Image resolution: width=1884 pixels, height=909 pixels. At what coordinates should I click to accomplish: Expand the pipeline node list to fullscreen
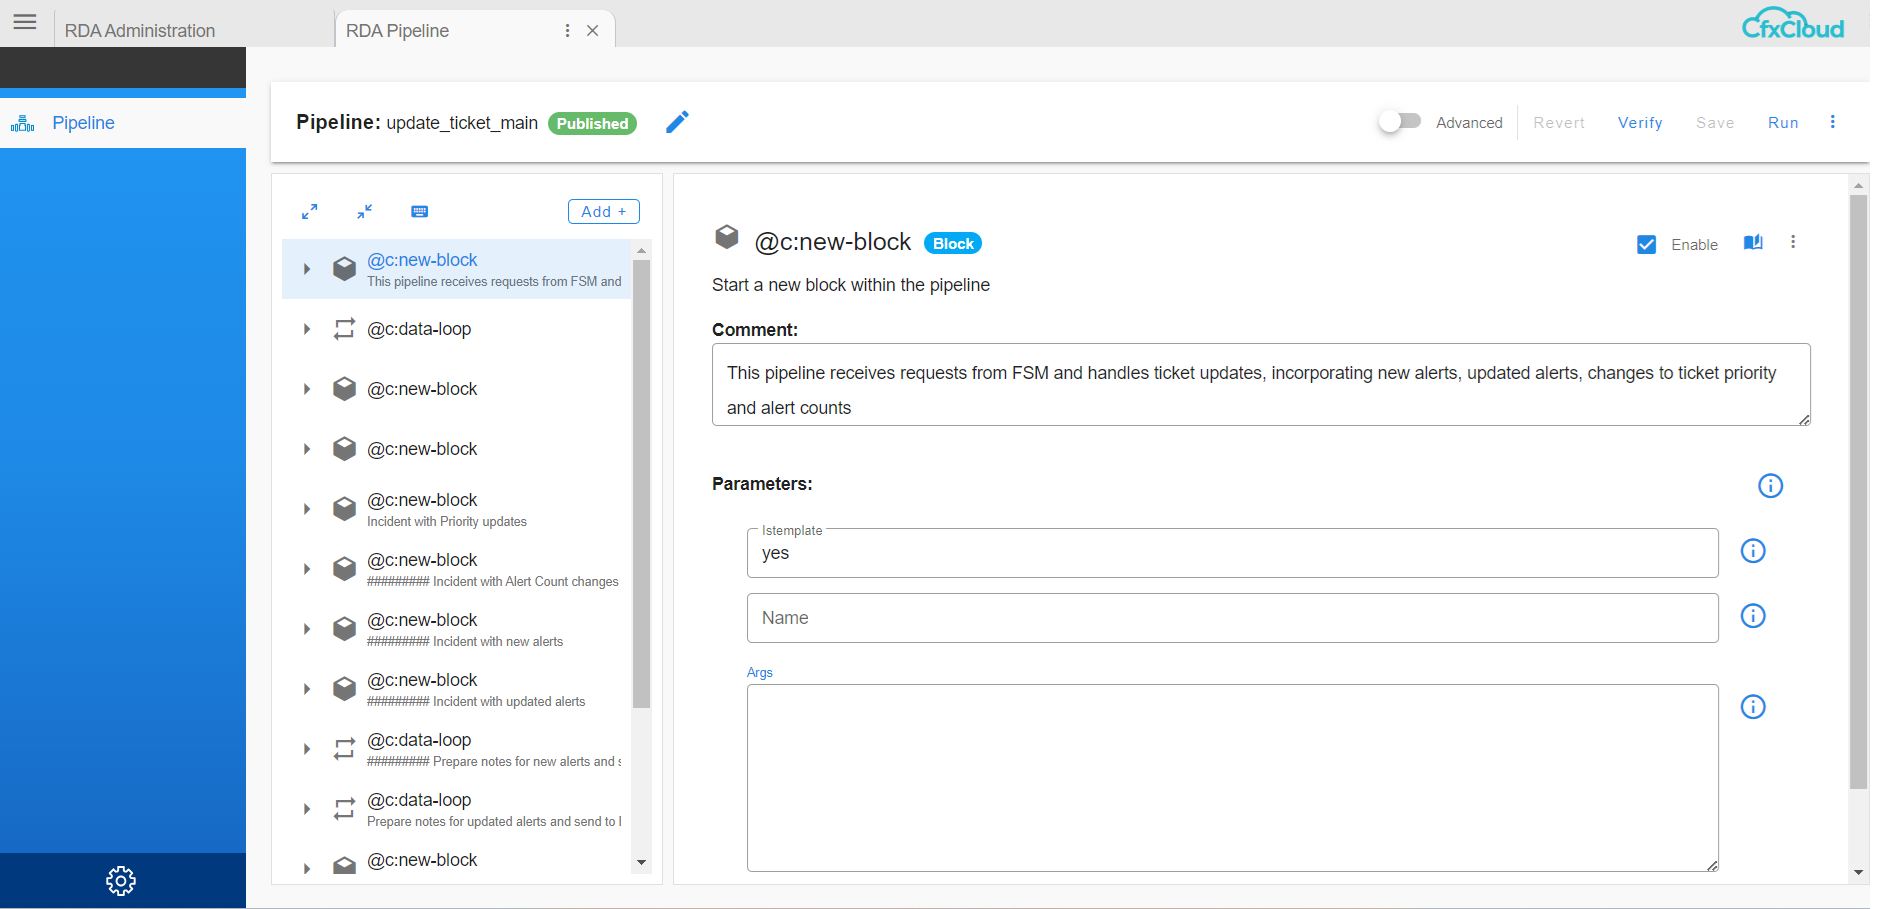(x=310, y=211)
